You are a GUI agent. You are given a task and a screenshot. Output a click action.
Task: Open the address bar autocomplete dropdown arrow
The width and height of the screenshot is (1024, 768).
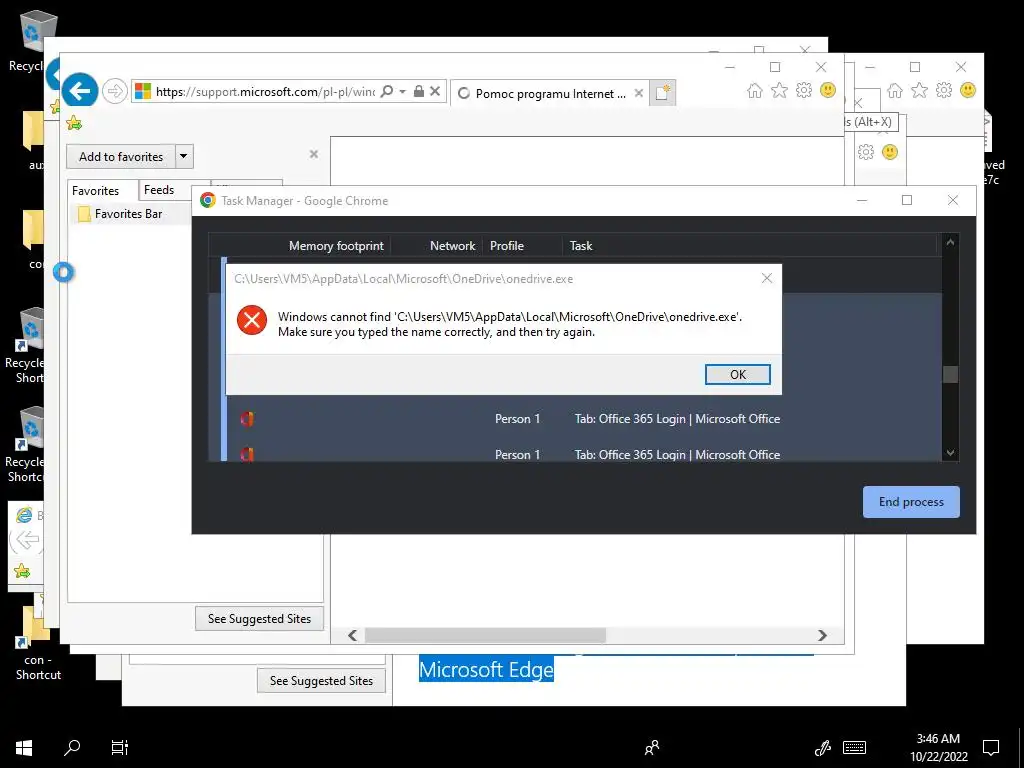click(x=402, y=91)
